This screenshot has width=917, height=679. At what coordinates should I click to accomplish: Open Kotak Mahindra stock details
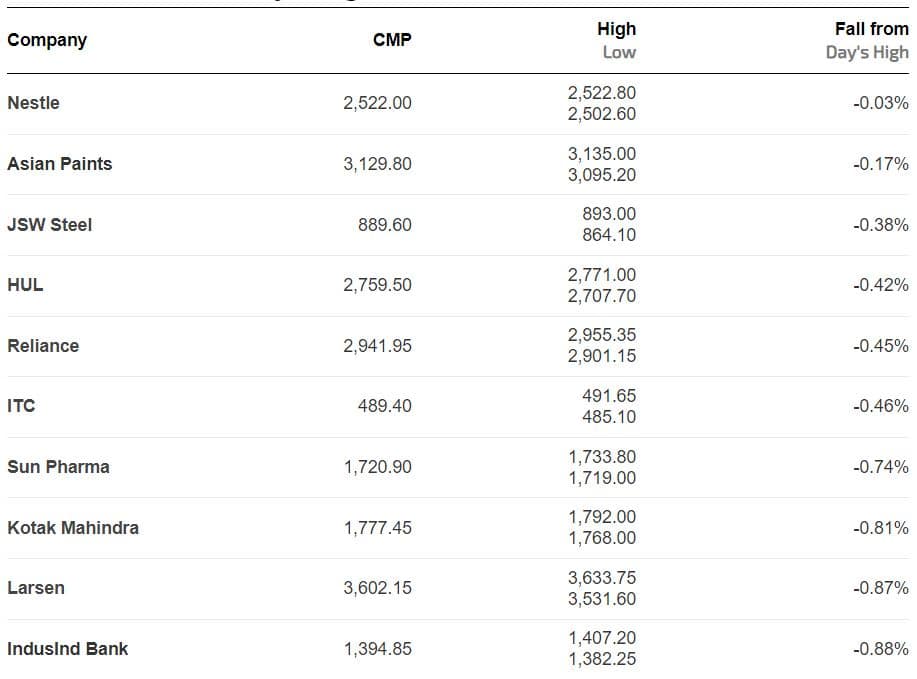click(x=73, y=528)
